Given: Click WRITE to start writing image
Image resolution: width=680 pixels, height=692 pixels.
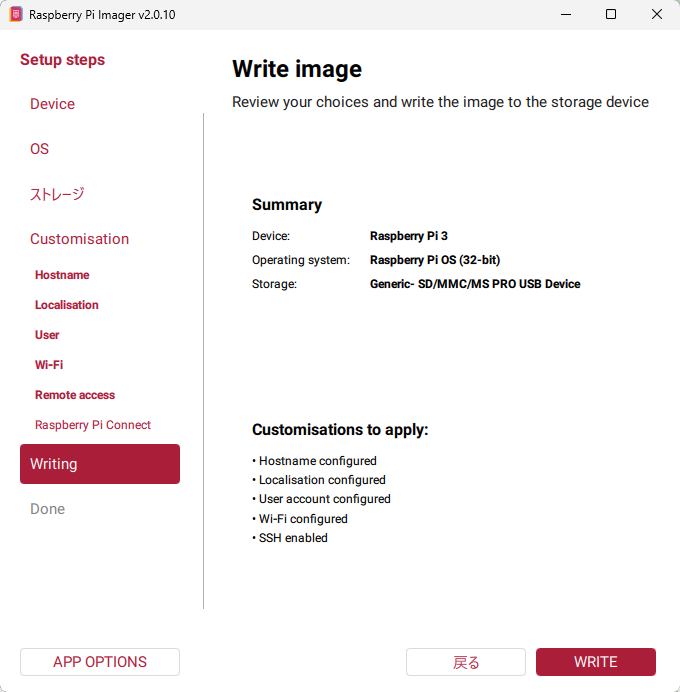Looking at the screenshot, I should 596,662.
